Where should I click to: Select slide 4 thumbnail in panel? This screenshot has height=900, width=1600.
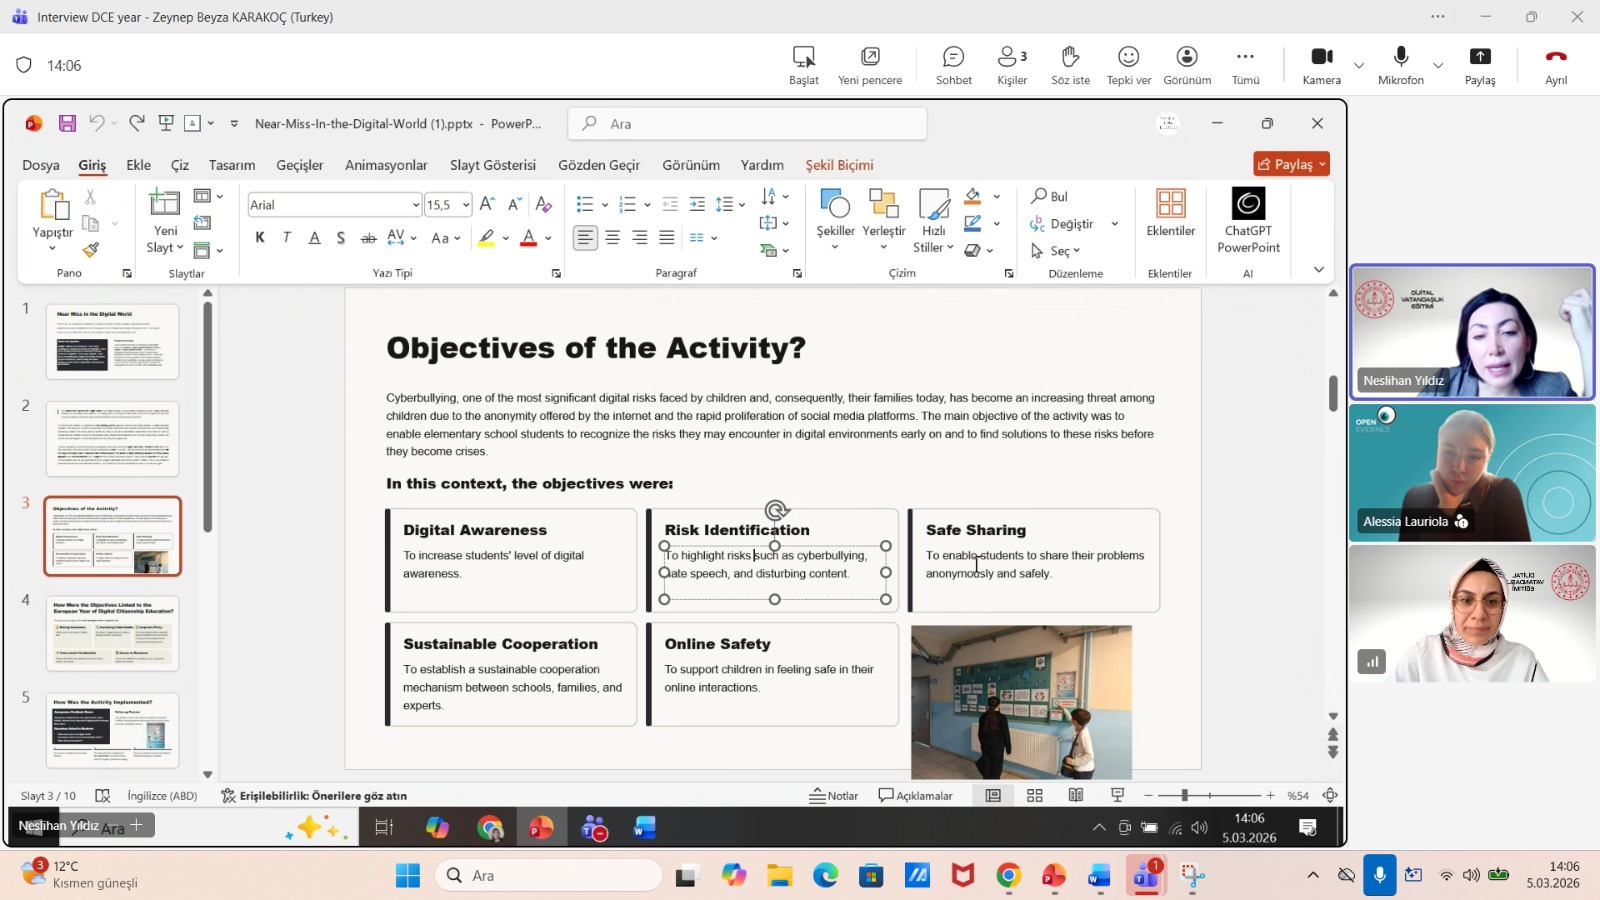(113, 633)
